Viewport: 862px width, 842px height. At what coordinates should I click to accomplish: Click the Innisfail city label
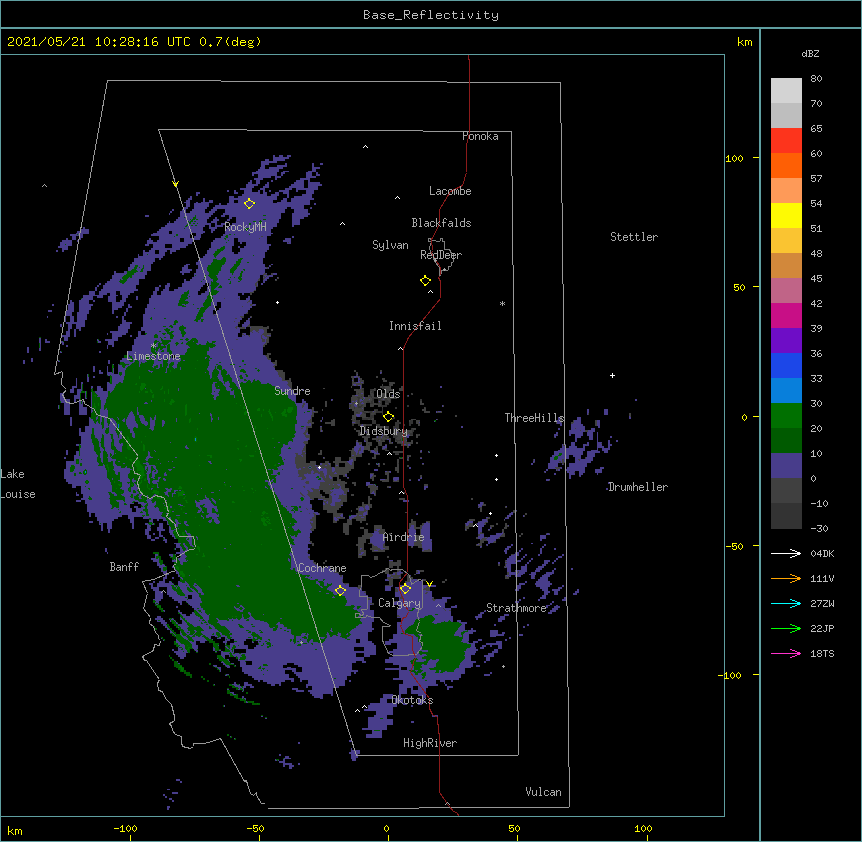(x=415, y=326)
